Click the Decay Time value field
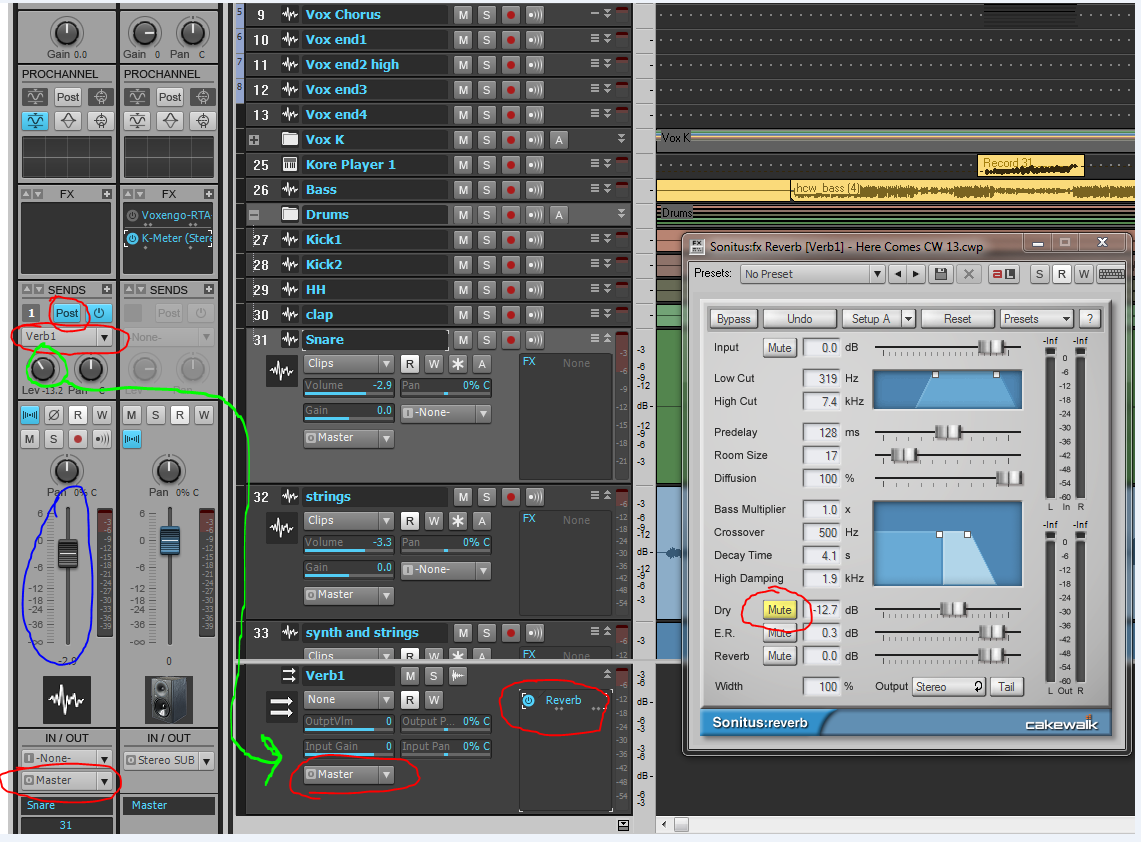The height and width of the screenshot is (842, 1141). click(x=820, y=555)
